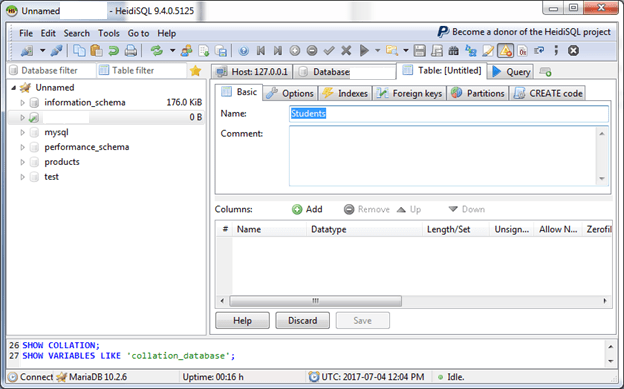Expand the test database node
Image resolution: width=624 pixels, height=389 pixels.
point(23,177)
